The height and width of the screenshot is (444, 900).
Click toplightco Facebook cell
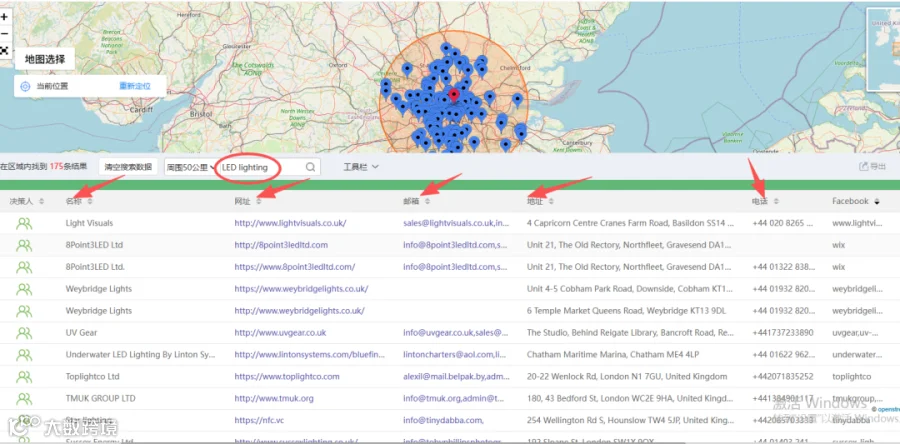pyautogui.click(x=851, y=376)
